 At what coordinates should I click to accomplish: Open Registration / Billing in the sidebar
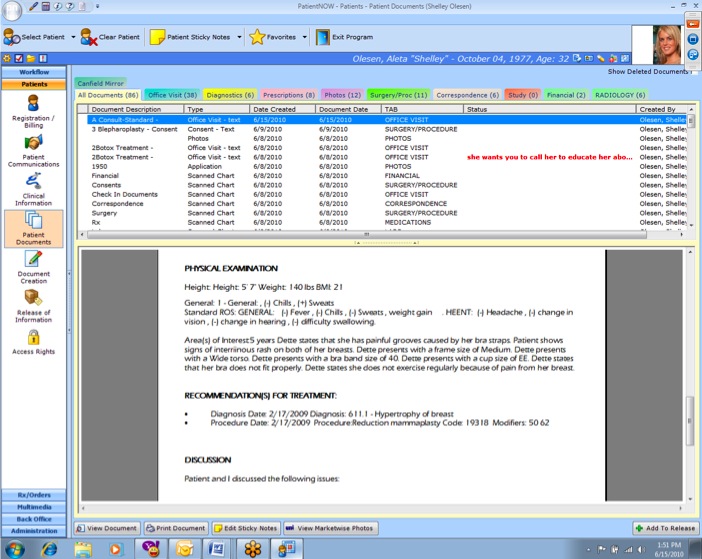click(34, 111)
